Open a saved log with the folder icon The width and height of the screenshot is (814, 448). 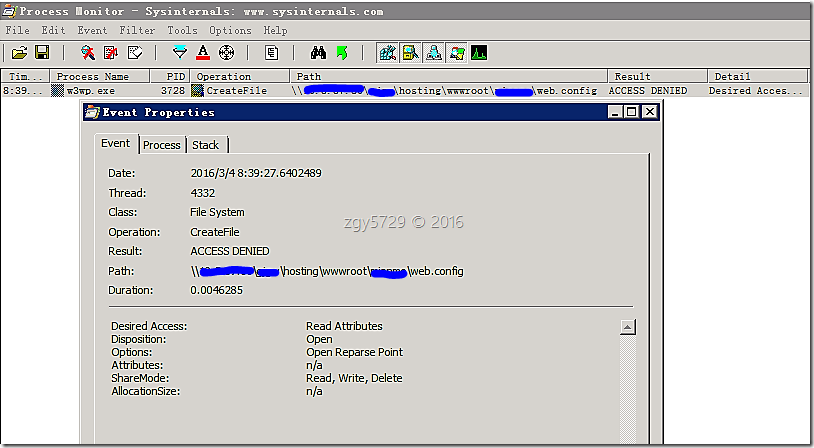pos(19,52)
